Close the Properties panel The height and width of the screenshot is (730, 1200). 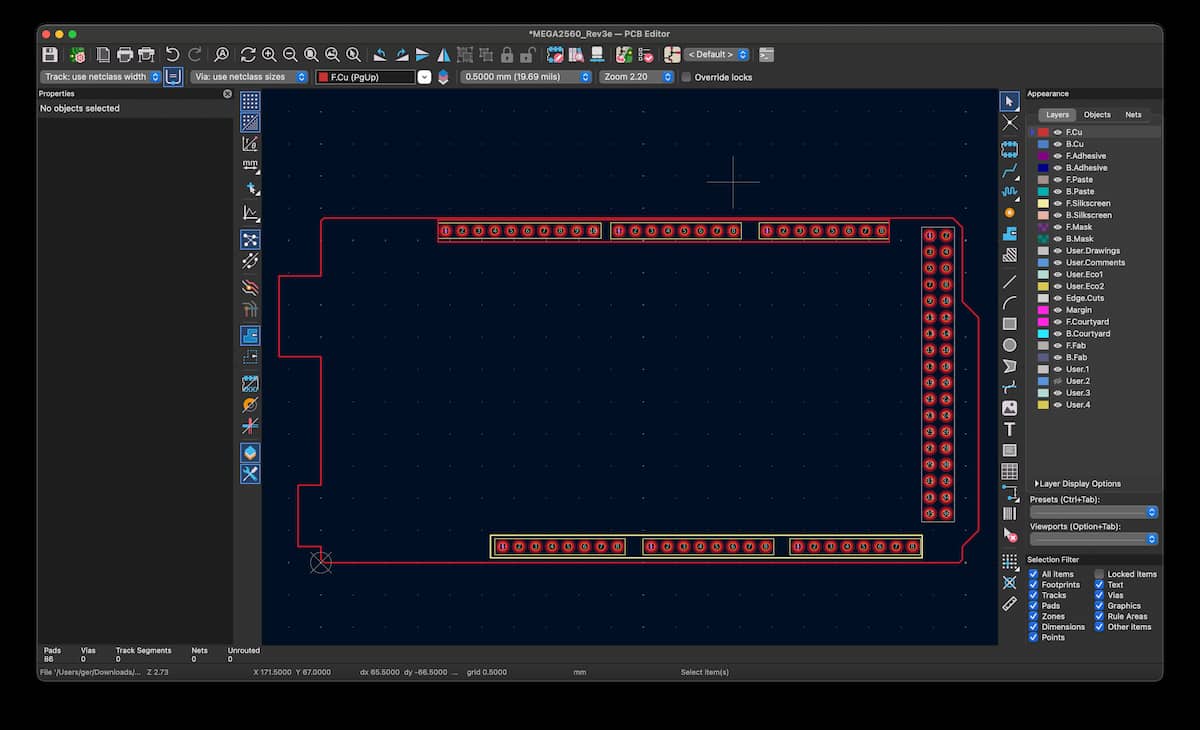pos(227,94)
